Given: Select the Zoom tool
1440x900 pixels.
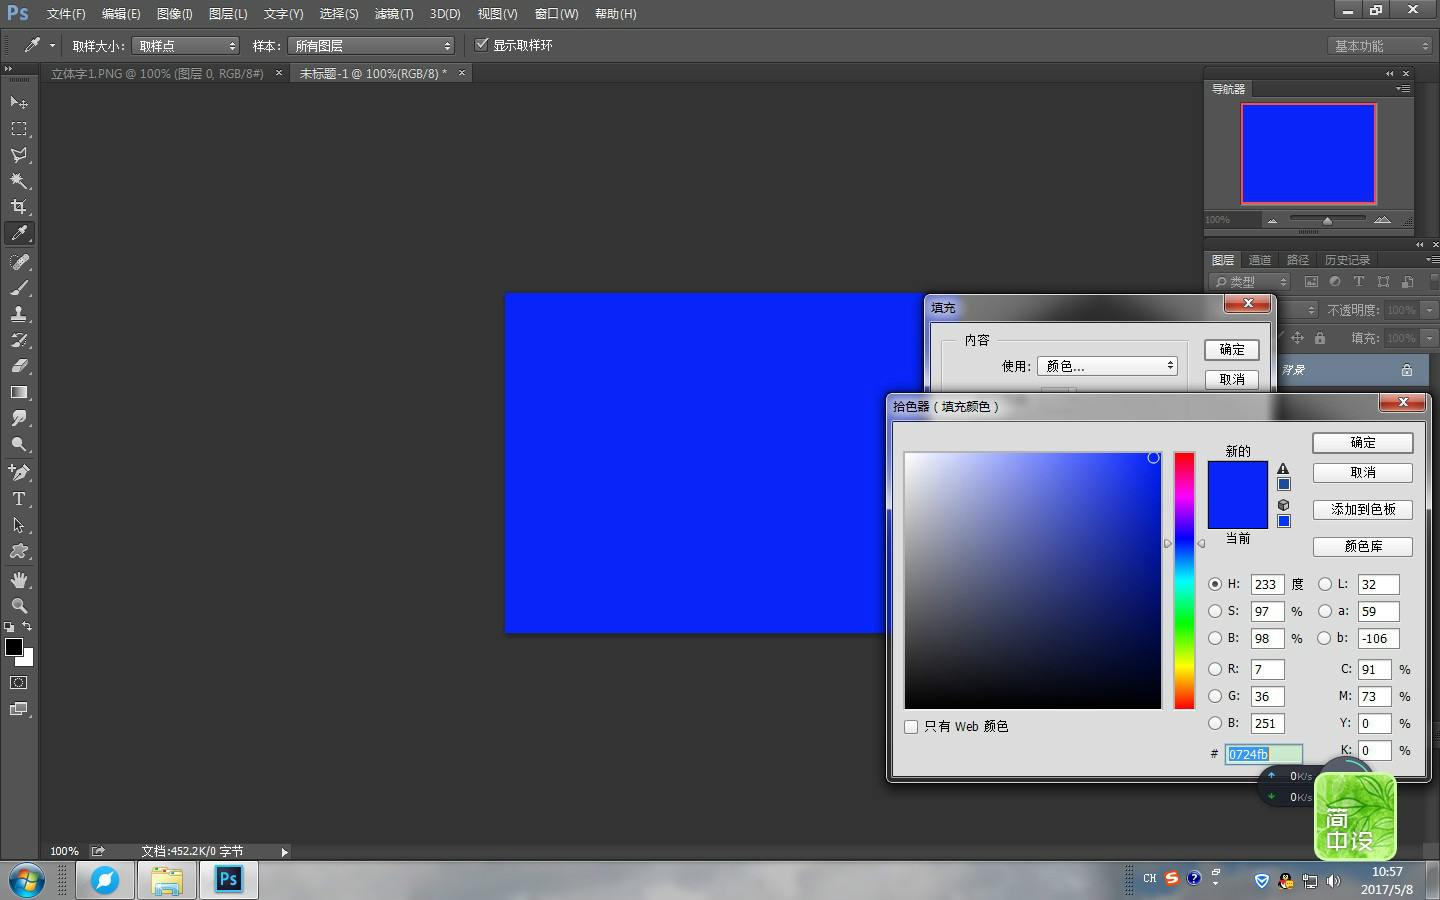Looking at the screenshot, I should pyautogui.click(x=19, y=605).
